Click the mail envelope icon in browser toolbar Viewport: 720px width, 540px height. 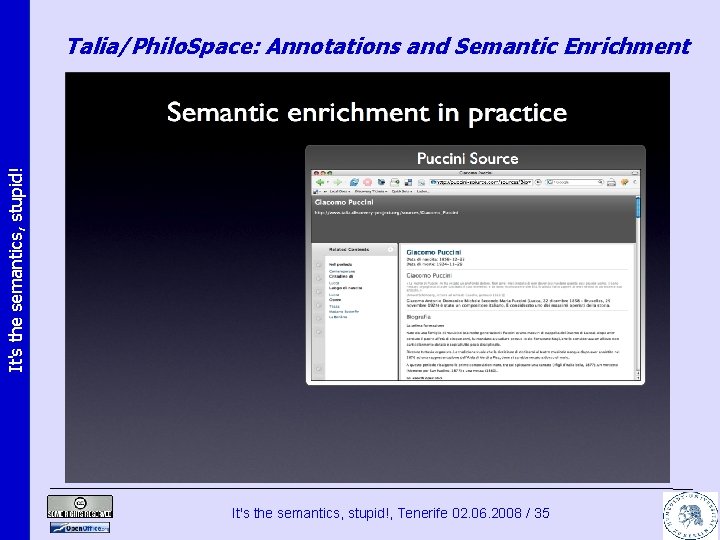pos(394,182)
